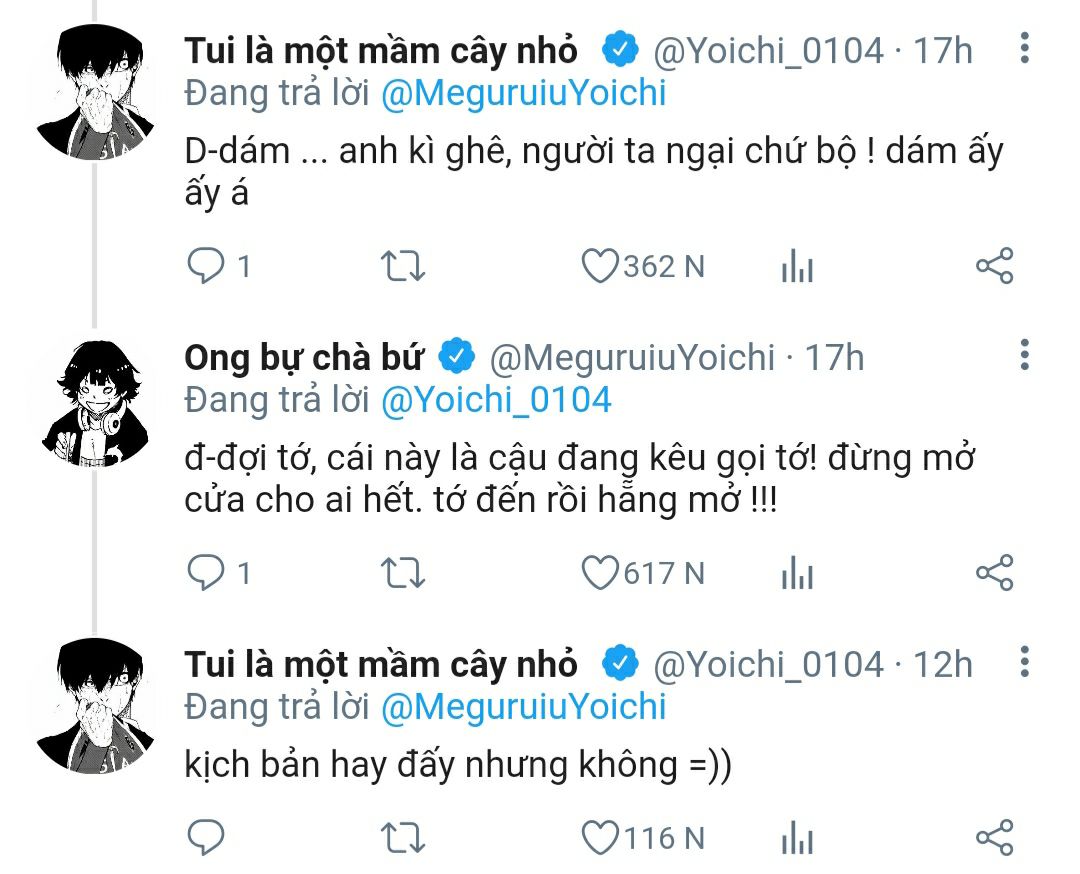Reply to the "kịch bản hay đấy" tweet

pyautogui.click(x=207, y=838)
